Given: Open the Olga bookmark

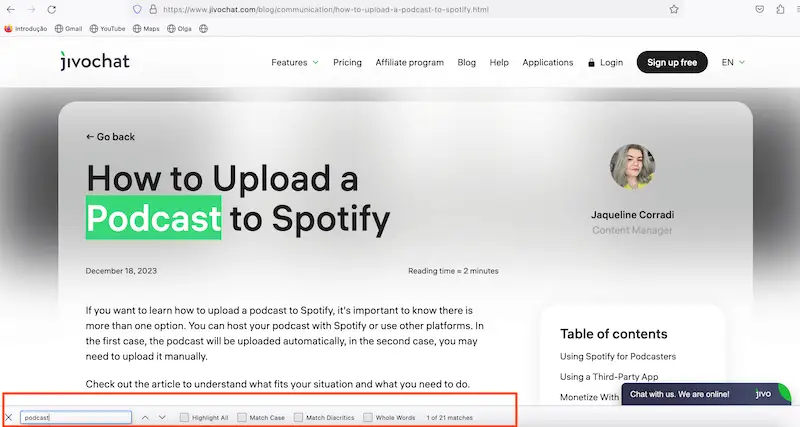Looking at the screenshot, I should (179, 29).
